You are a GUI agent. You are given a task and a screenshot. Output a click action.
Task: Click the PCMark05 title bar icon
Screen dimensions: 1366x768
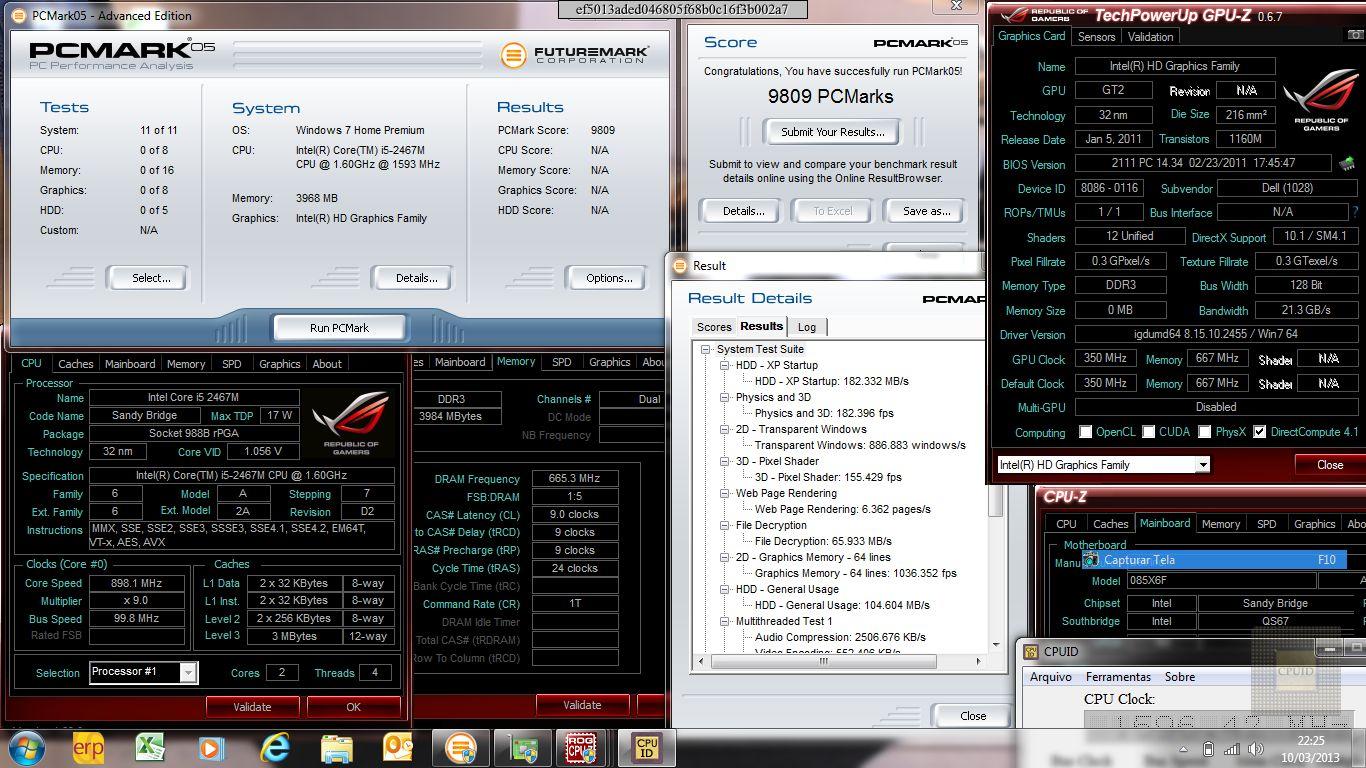point(18,15)
